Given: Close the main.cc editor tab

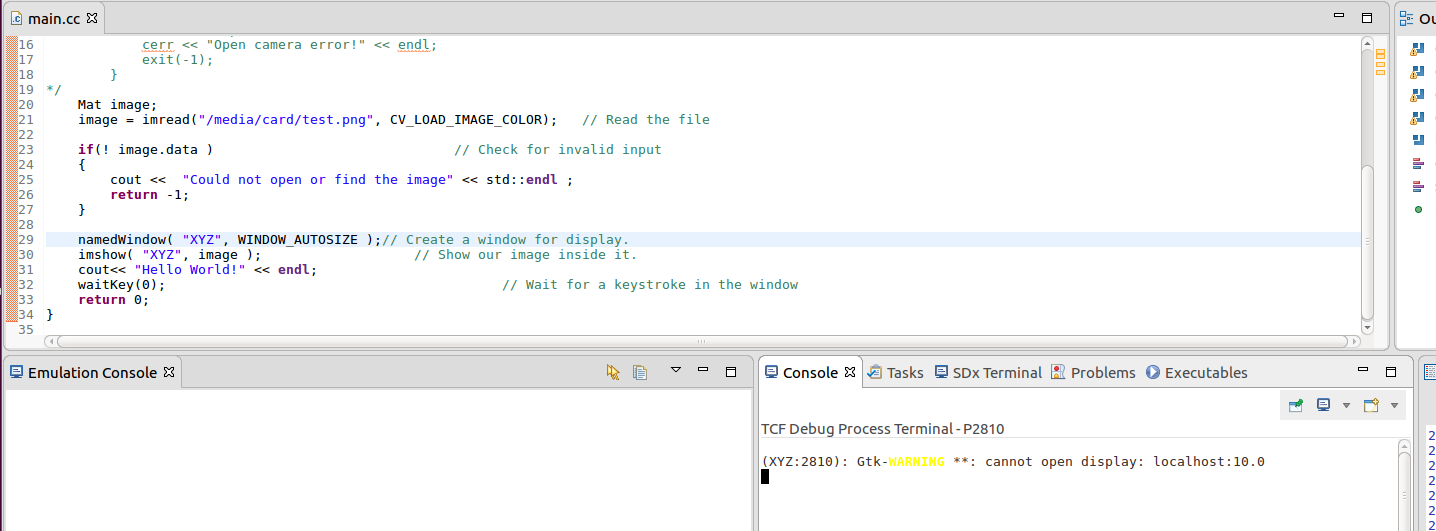Looking at the screenshot, I should [x=92, y=18].
